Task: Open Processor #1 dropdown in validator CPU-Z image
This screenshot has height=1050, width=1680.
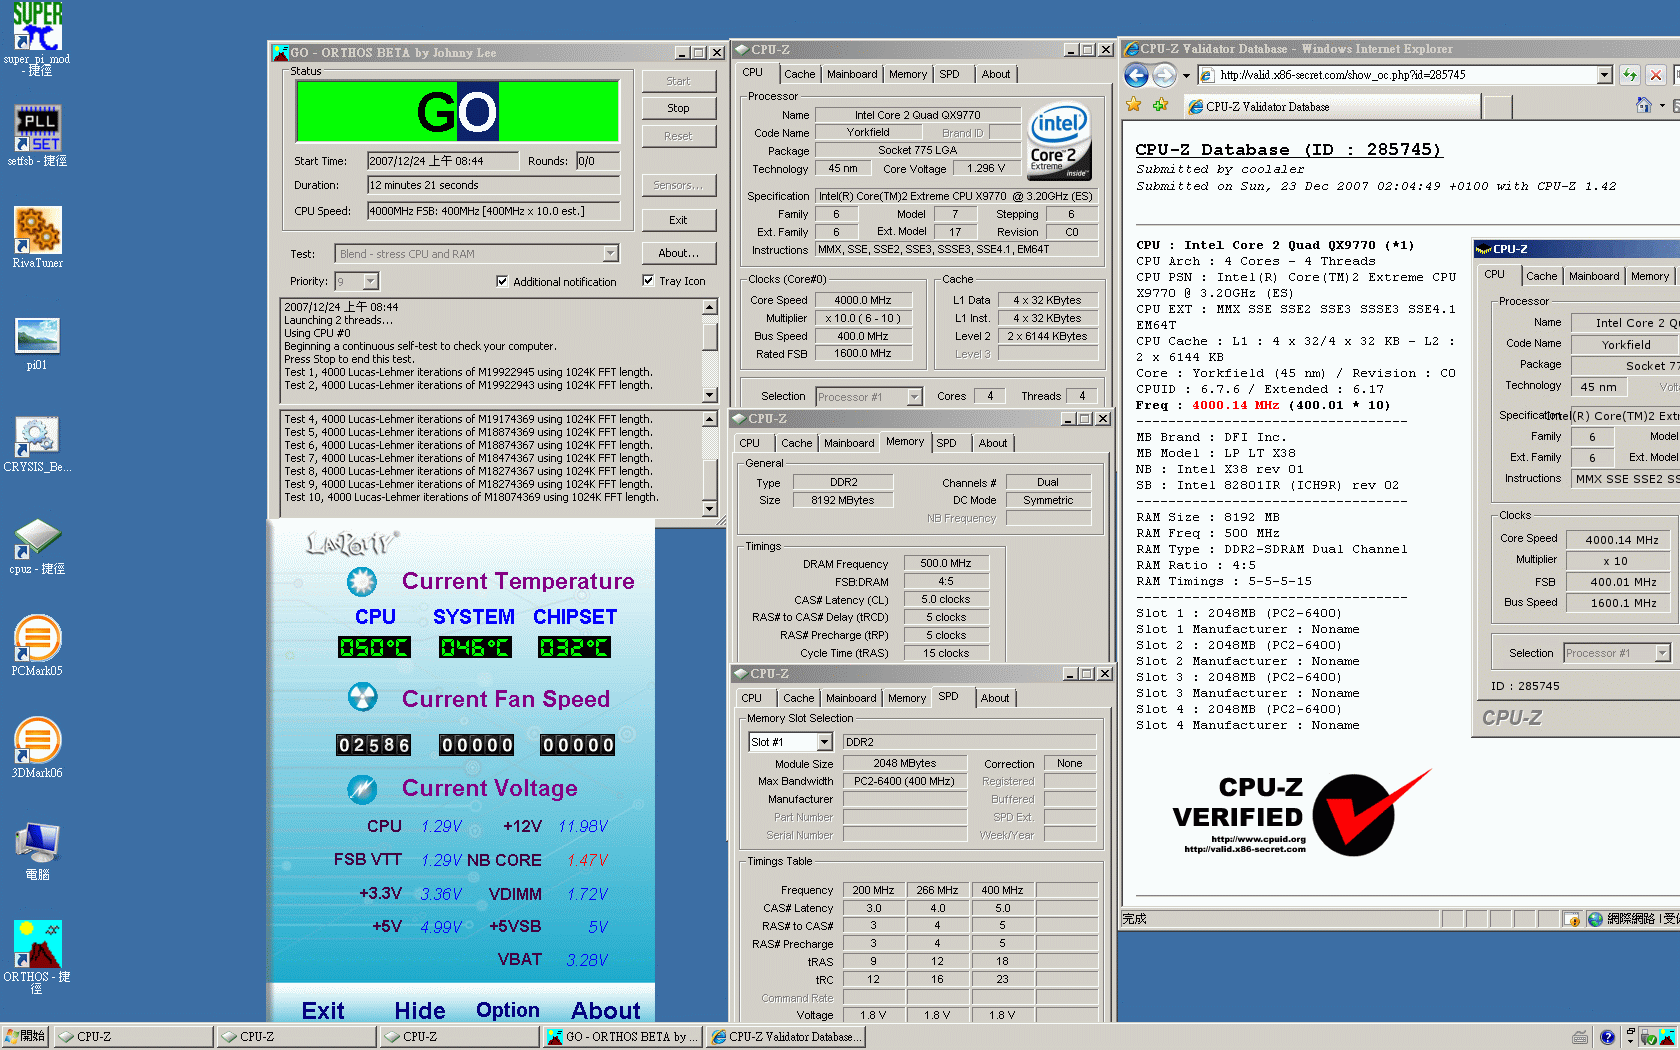Action: (1662, 653)
